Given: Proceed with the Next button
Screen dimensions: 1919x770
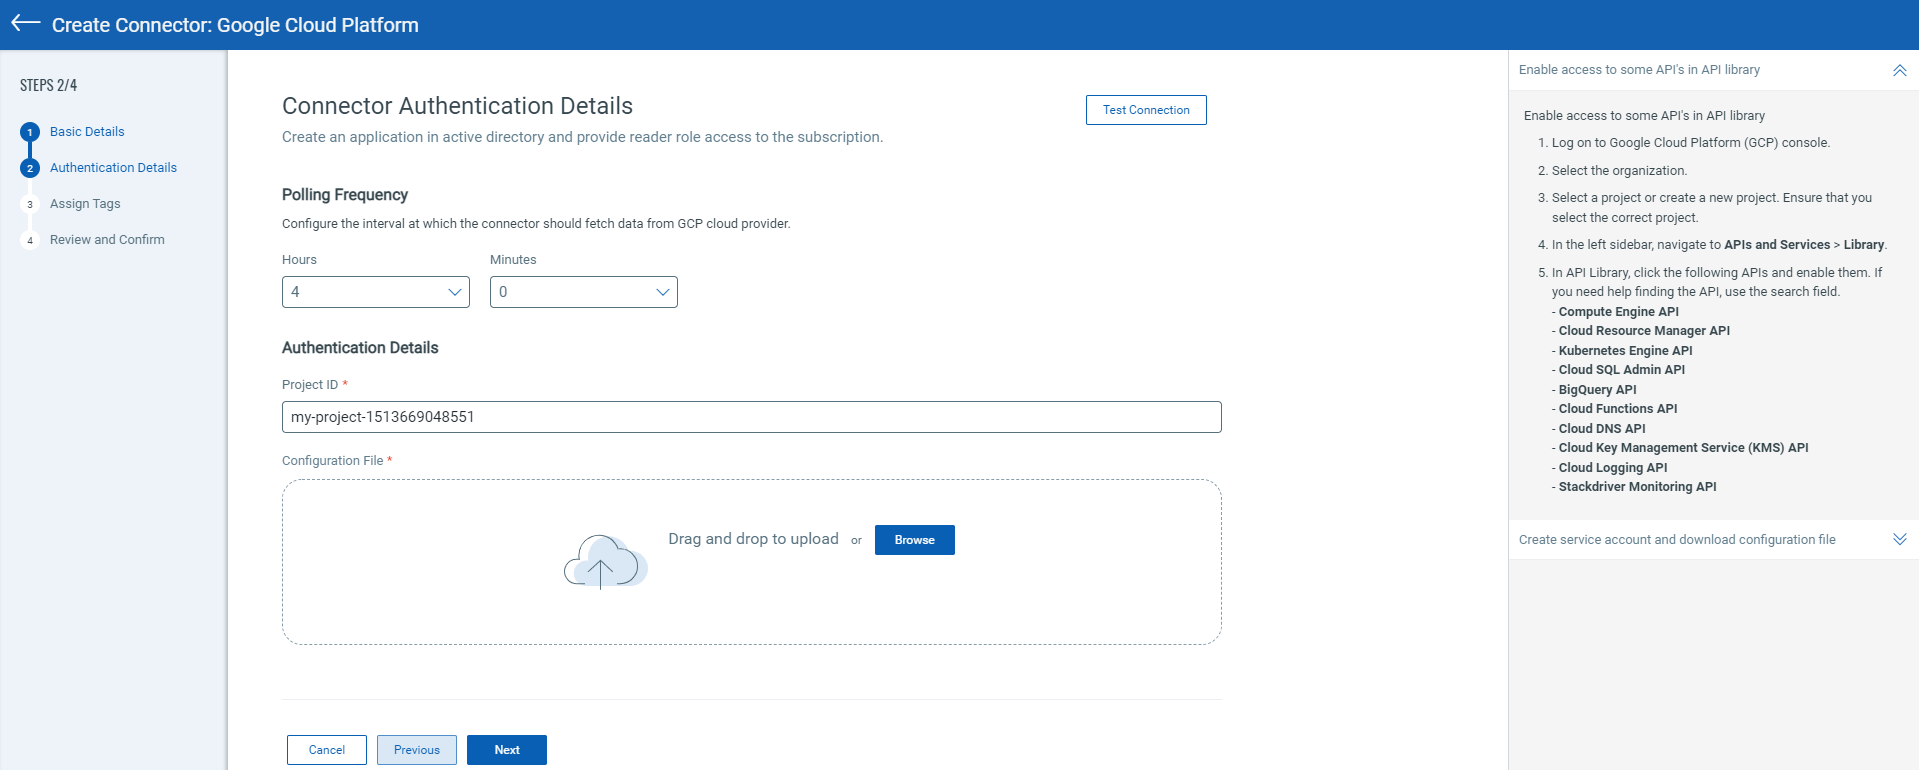Looking at the screenshot, I should pos(507,750).
